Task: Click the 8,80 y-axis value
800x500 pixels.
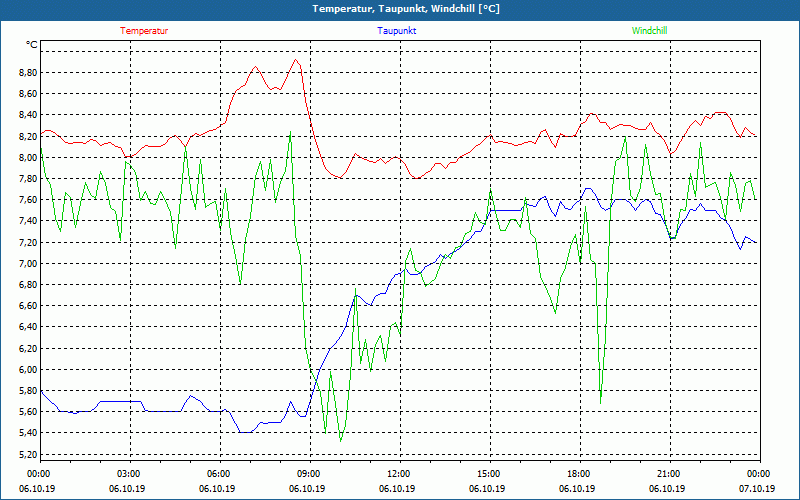Action: point(28,72)
